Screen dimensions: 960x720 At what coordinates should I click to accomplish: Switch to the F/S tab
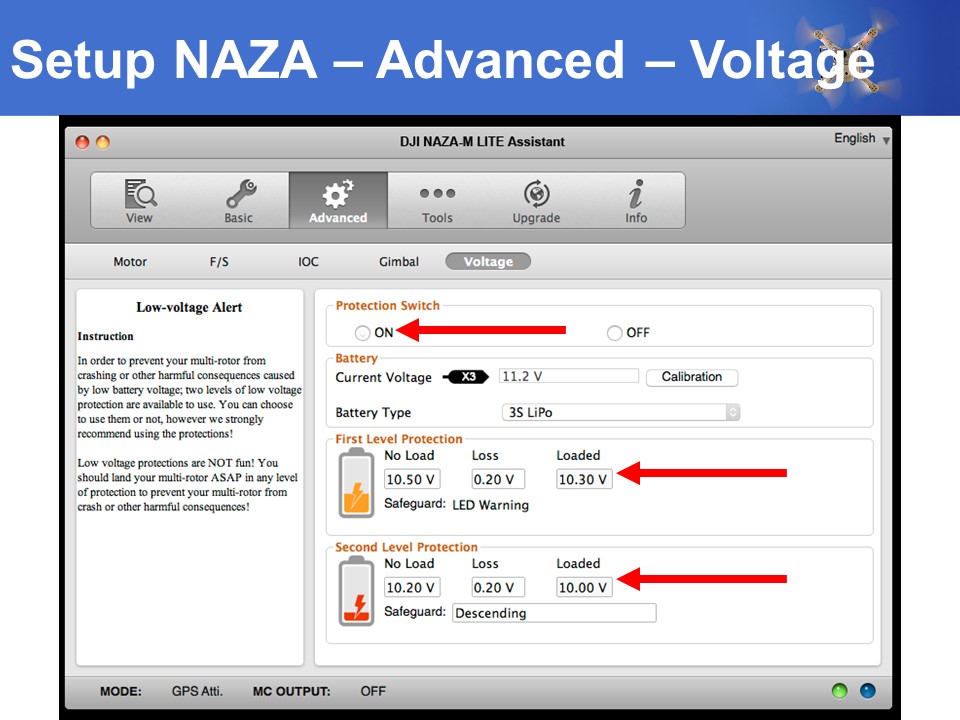tap(219, 261)
